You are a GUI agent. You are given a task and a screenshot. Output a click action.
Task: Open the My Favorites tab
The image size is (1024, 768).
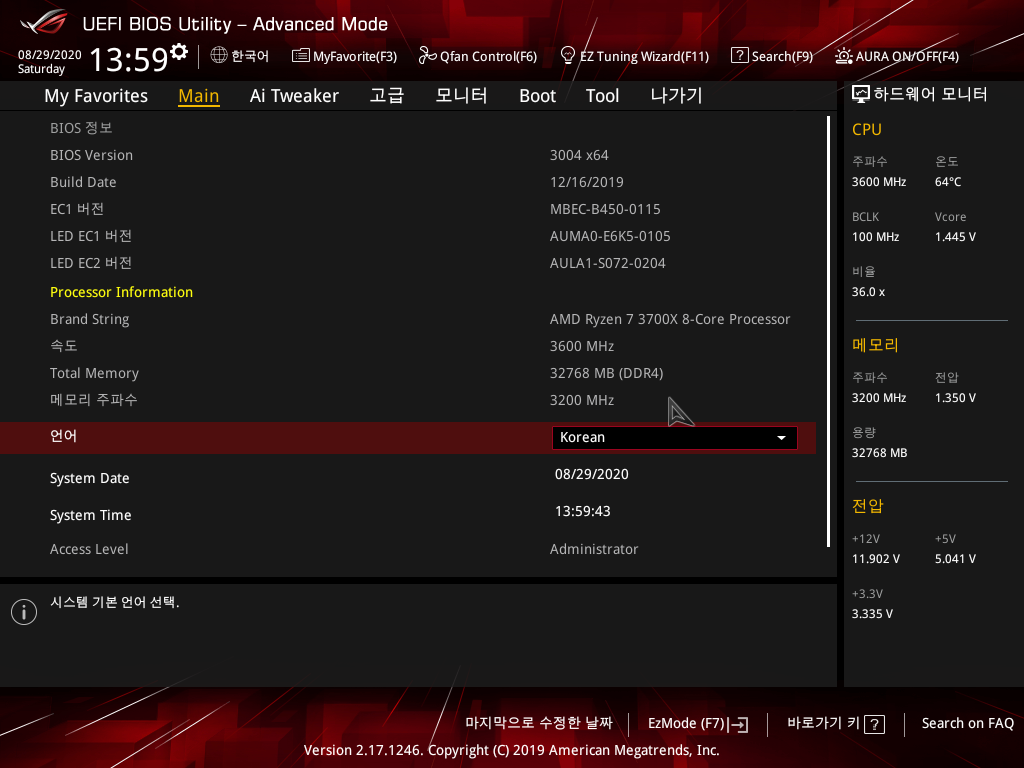96,96
